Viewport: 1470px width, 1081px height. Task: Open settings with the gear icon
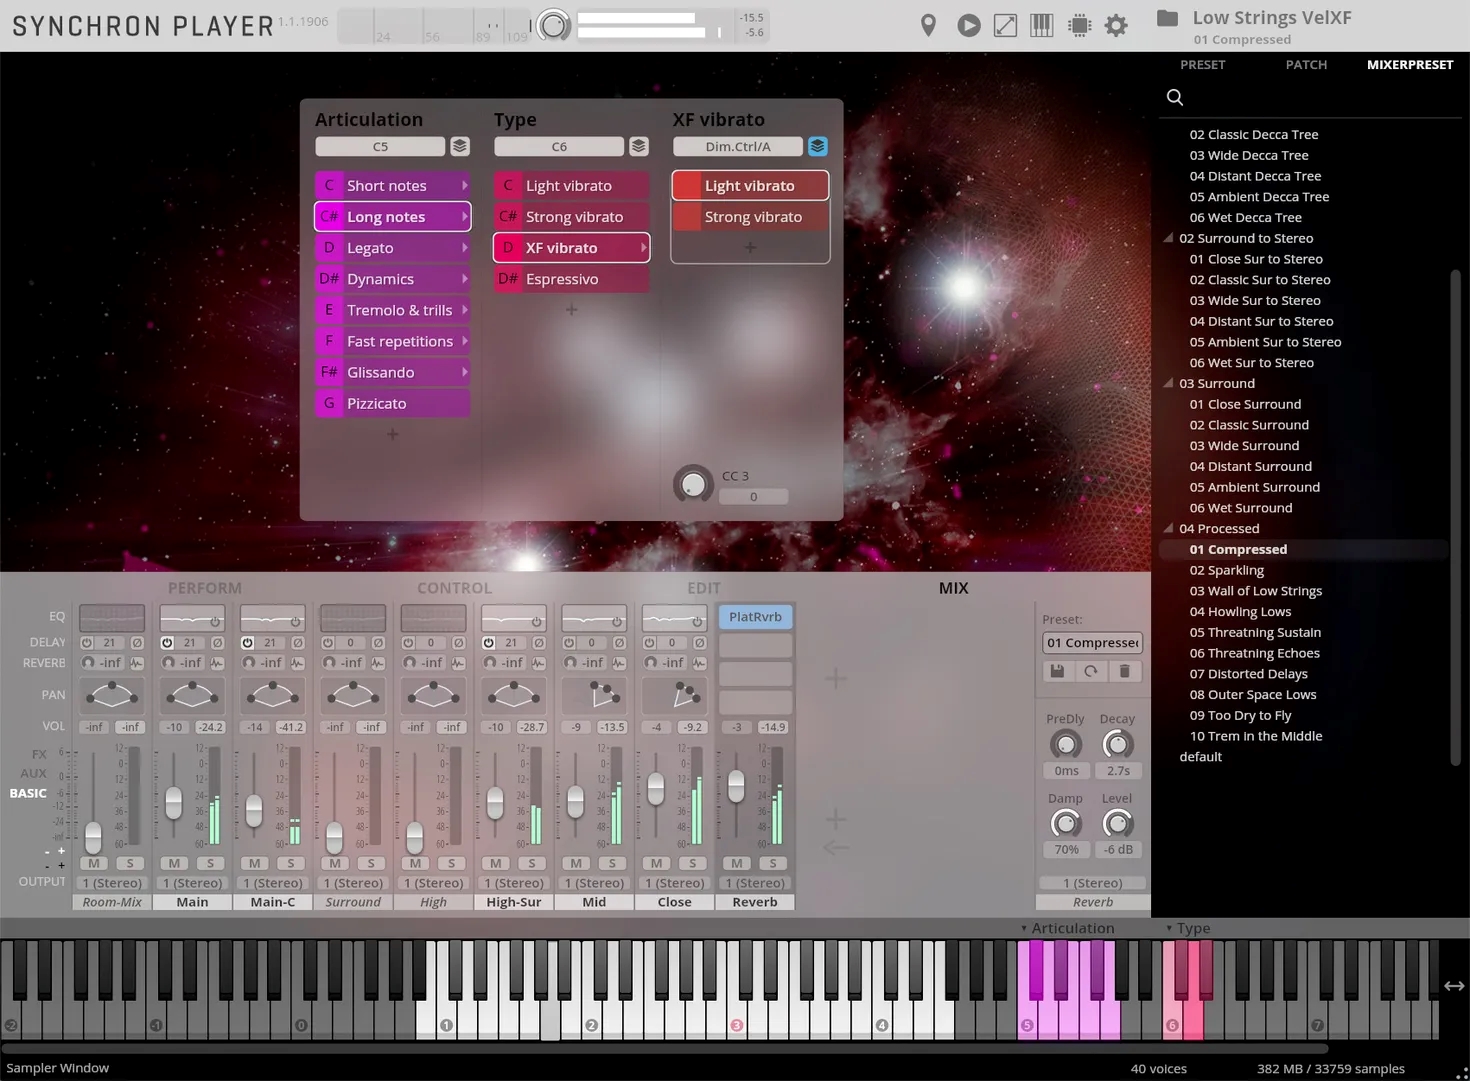click(1116, 25)
